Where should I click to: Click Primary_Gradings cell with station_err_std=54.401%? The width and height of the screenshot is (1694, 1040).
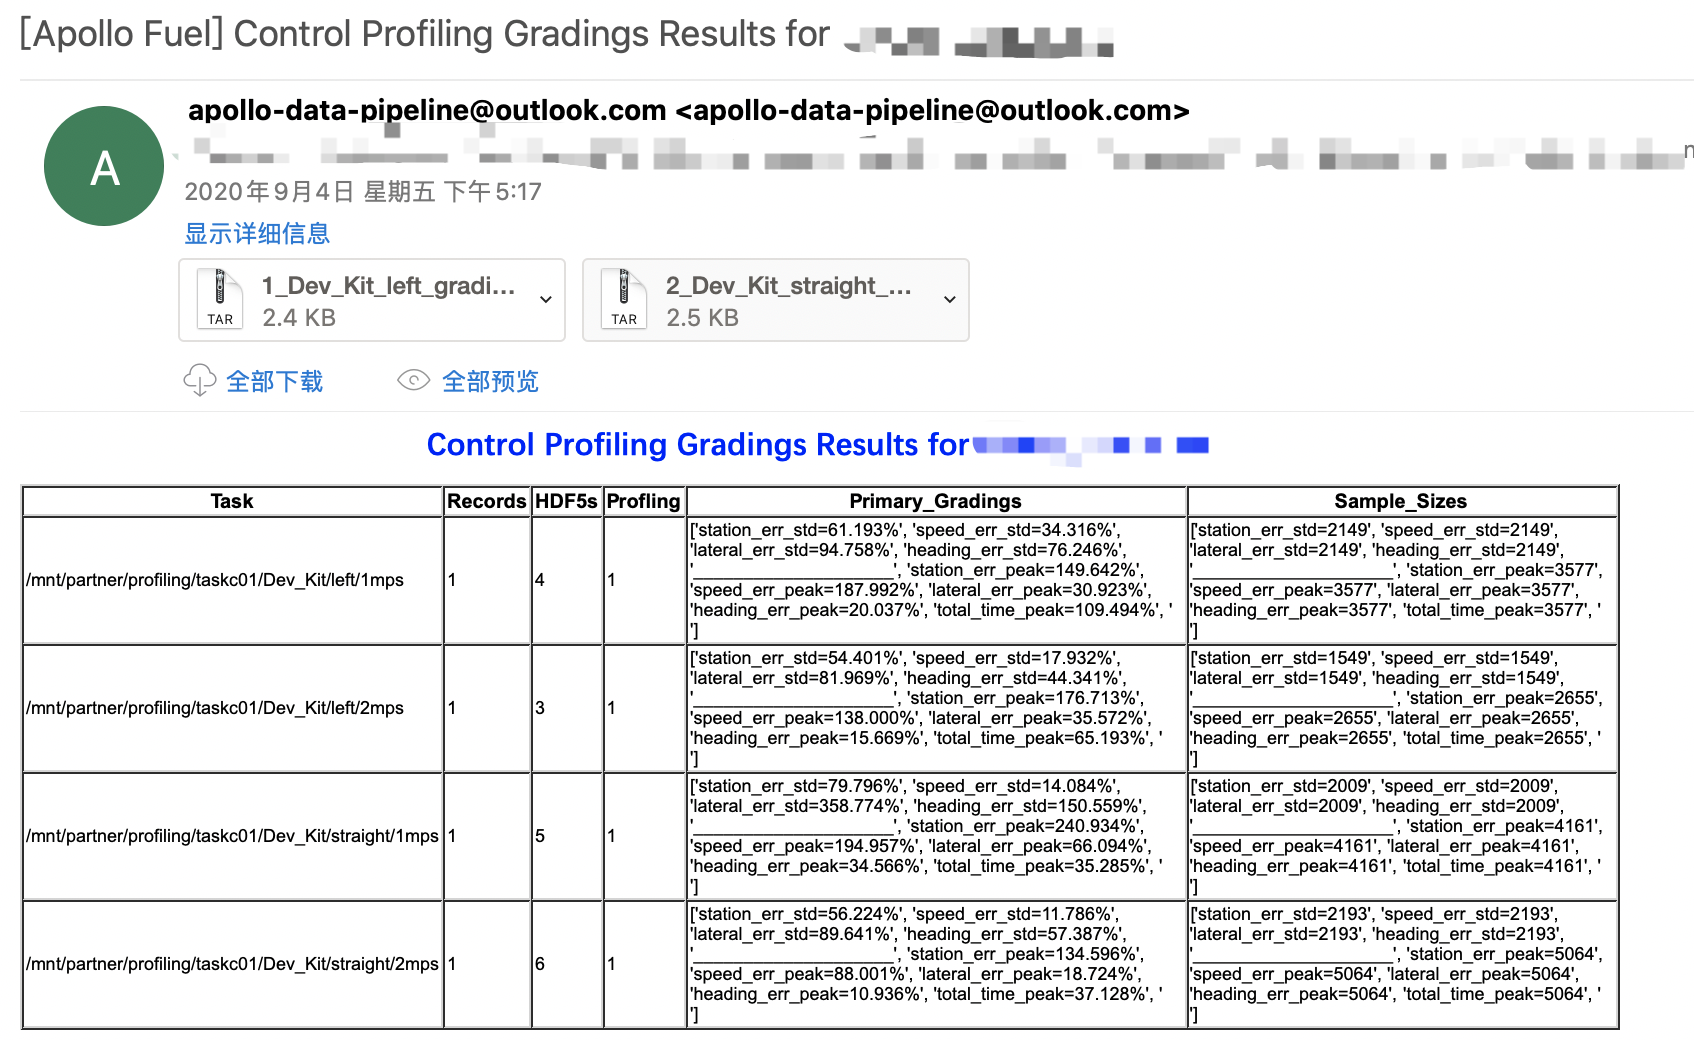(x=936, y=708)
